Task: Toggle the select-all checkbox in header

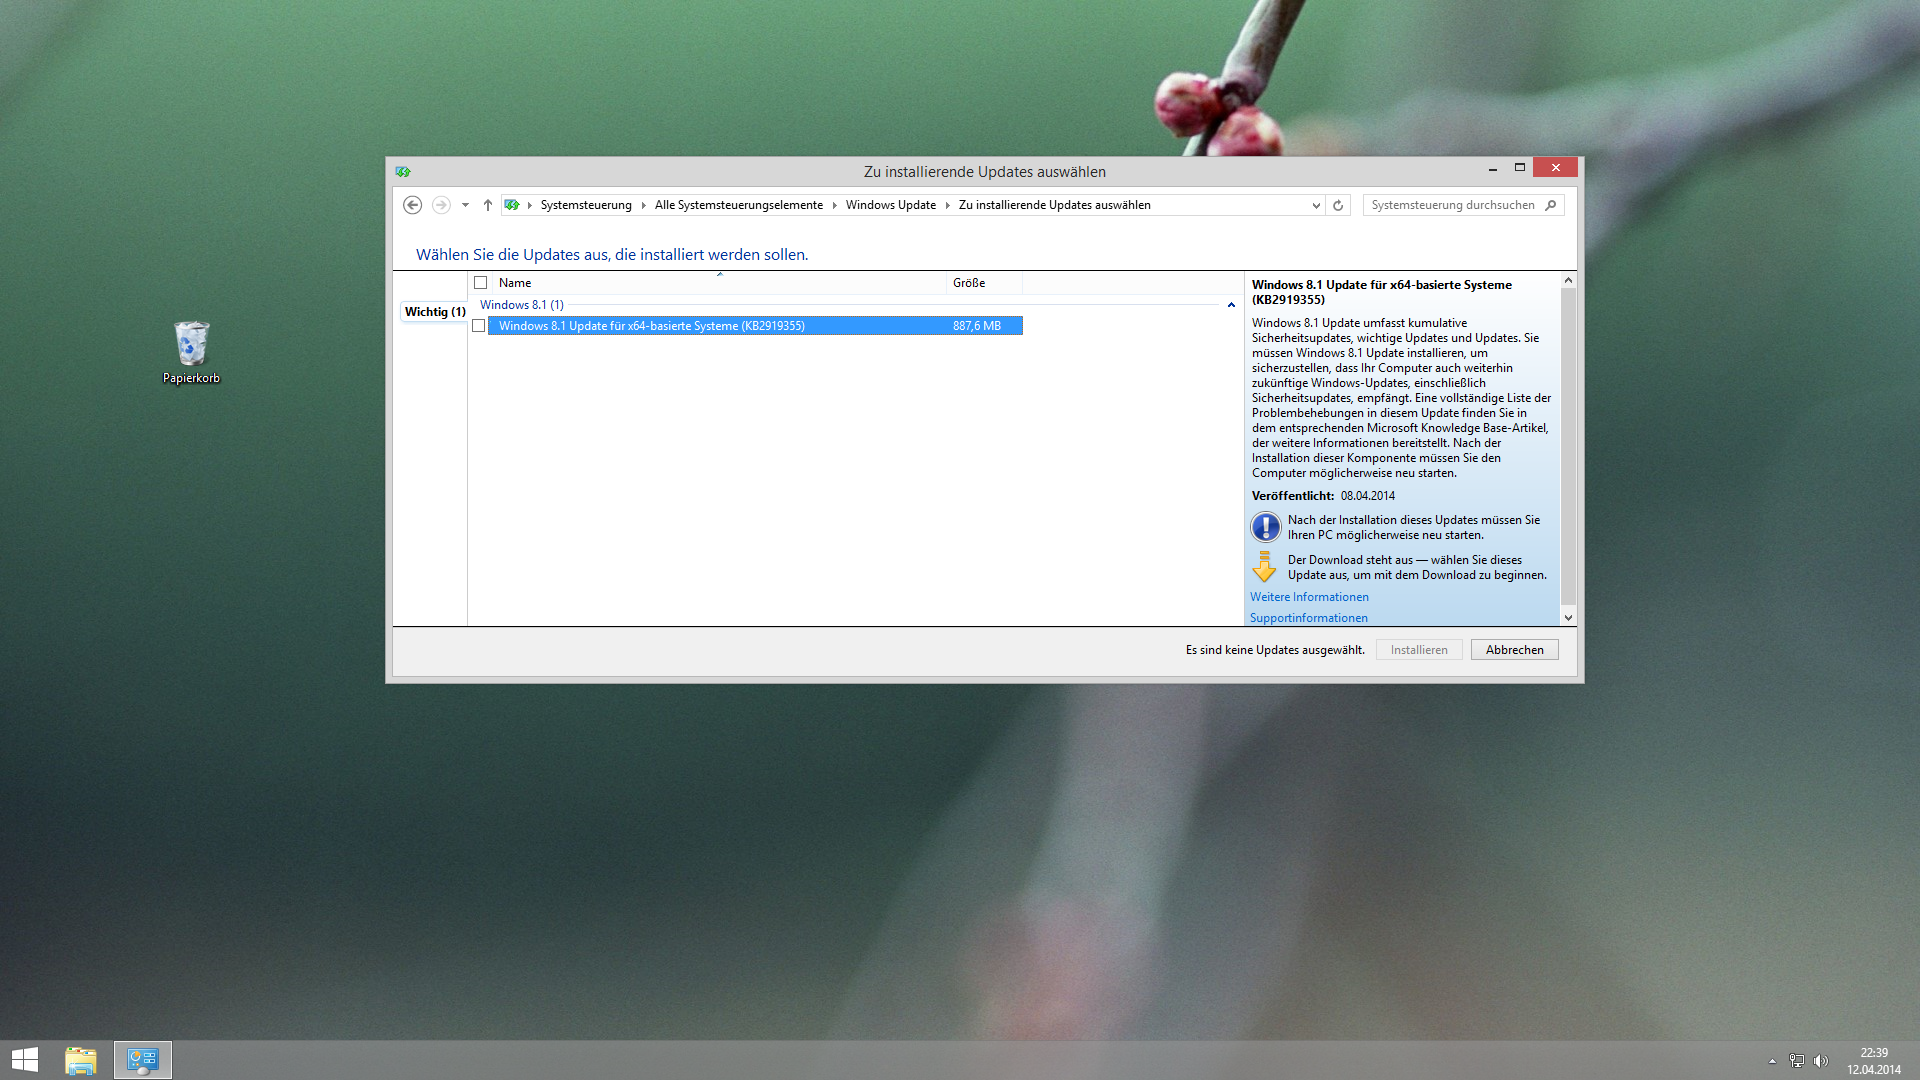Action: (x=481, y=283)
